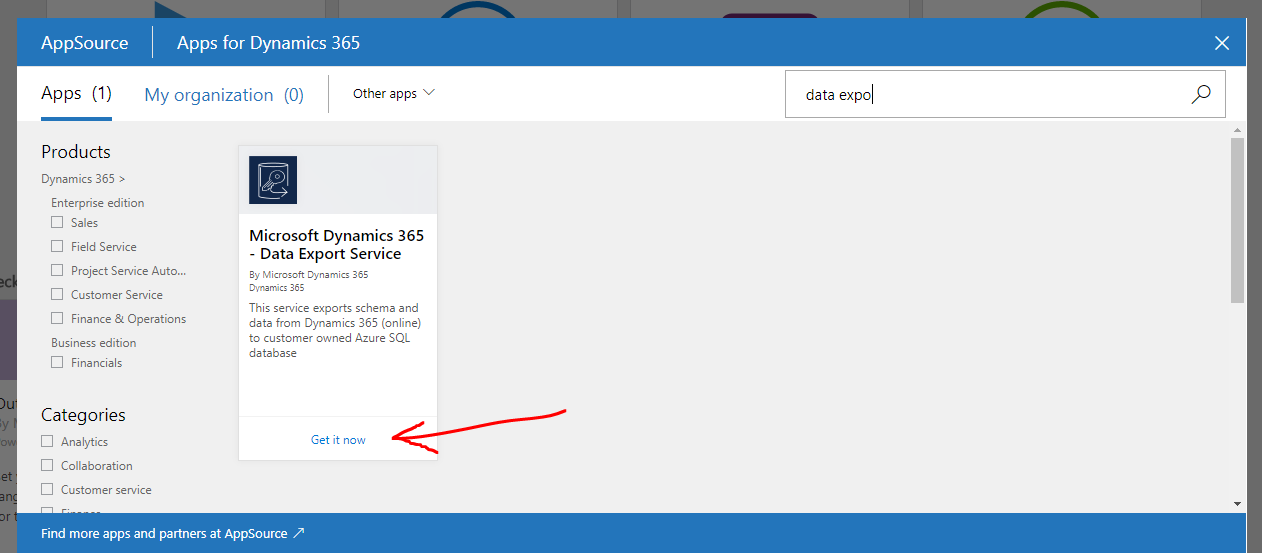Image resolution: width=1262 pixels, height=553 pixels.
Task: Tick the Customer Service product checkbox
Action: click(57, 294)
